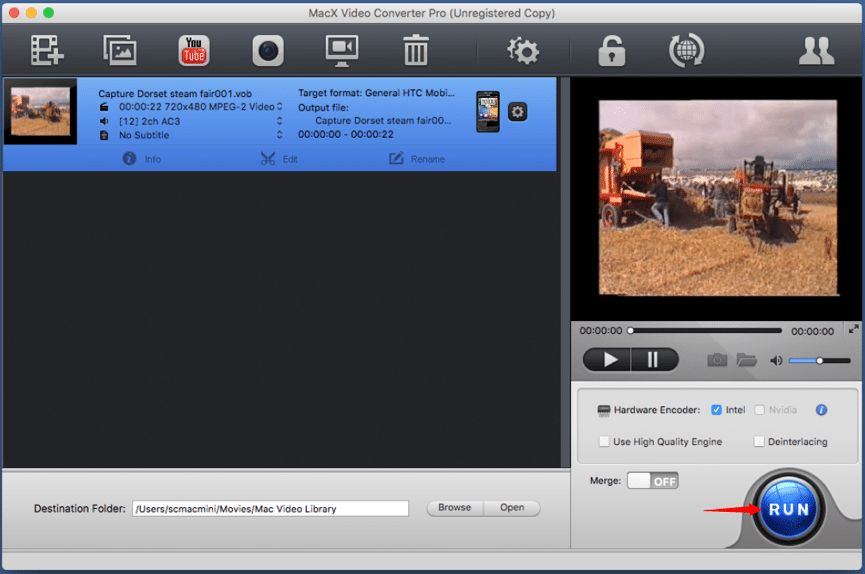Expand preview to fullscreen
Screen dimensions: 865x574
click(853, 329)
